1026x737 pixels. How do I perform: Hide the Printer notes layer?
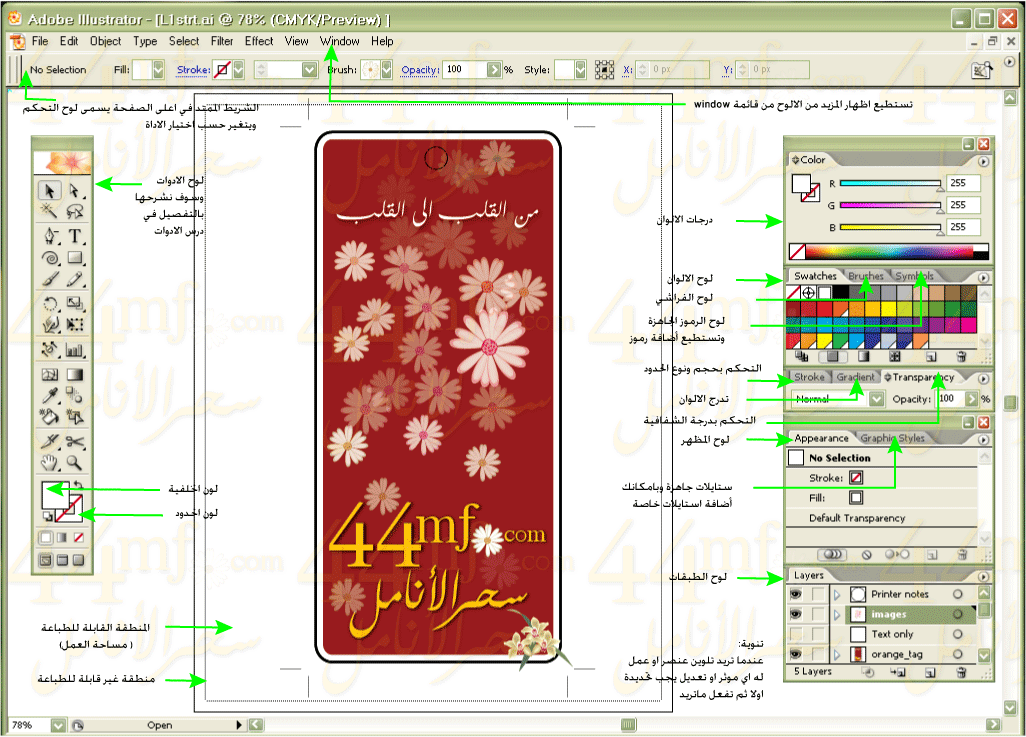(796, 594)
